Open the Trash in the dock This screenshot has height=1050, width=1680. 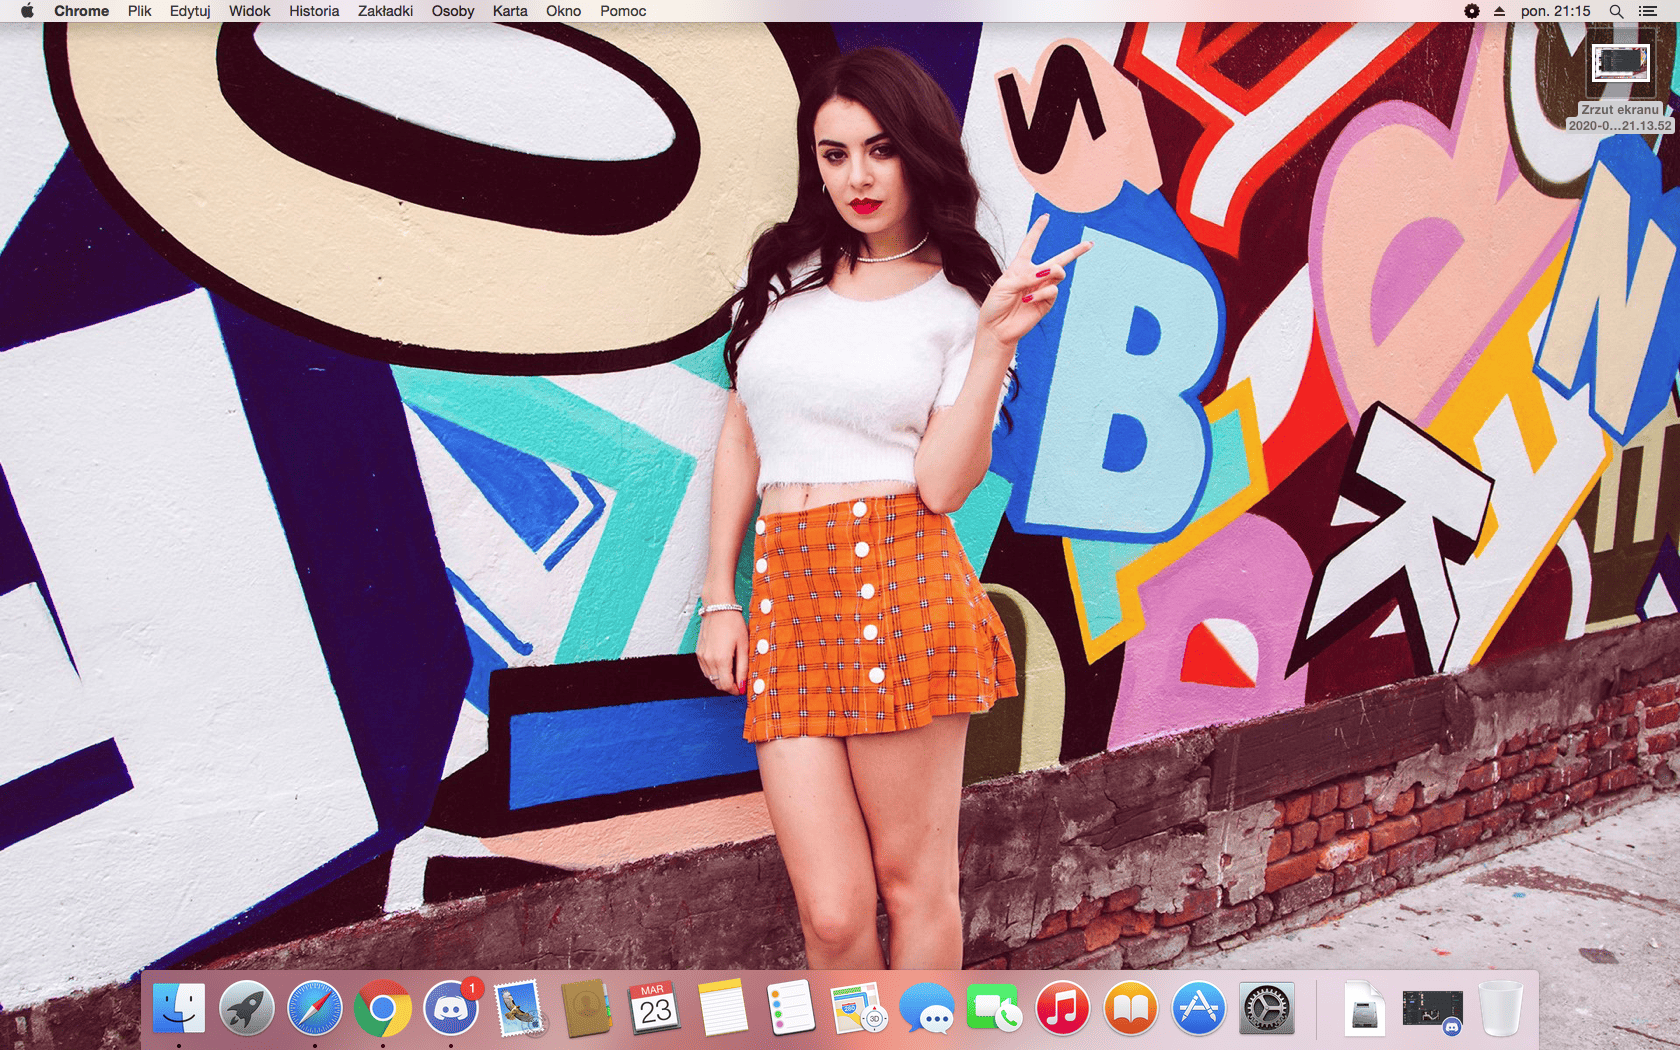coord(1500,1008)
